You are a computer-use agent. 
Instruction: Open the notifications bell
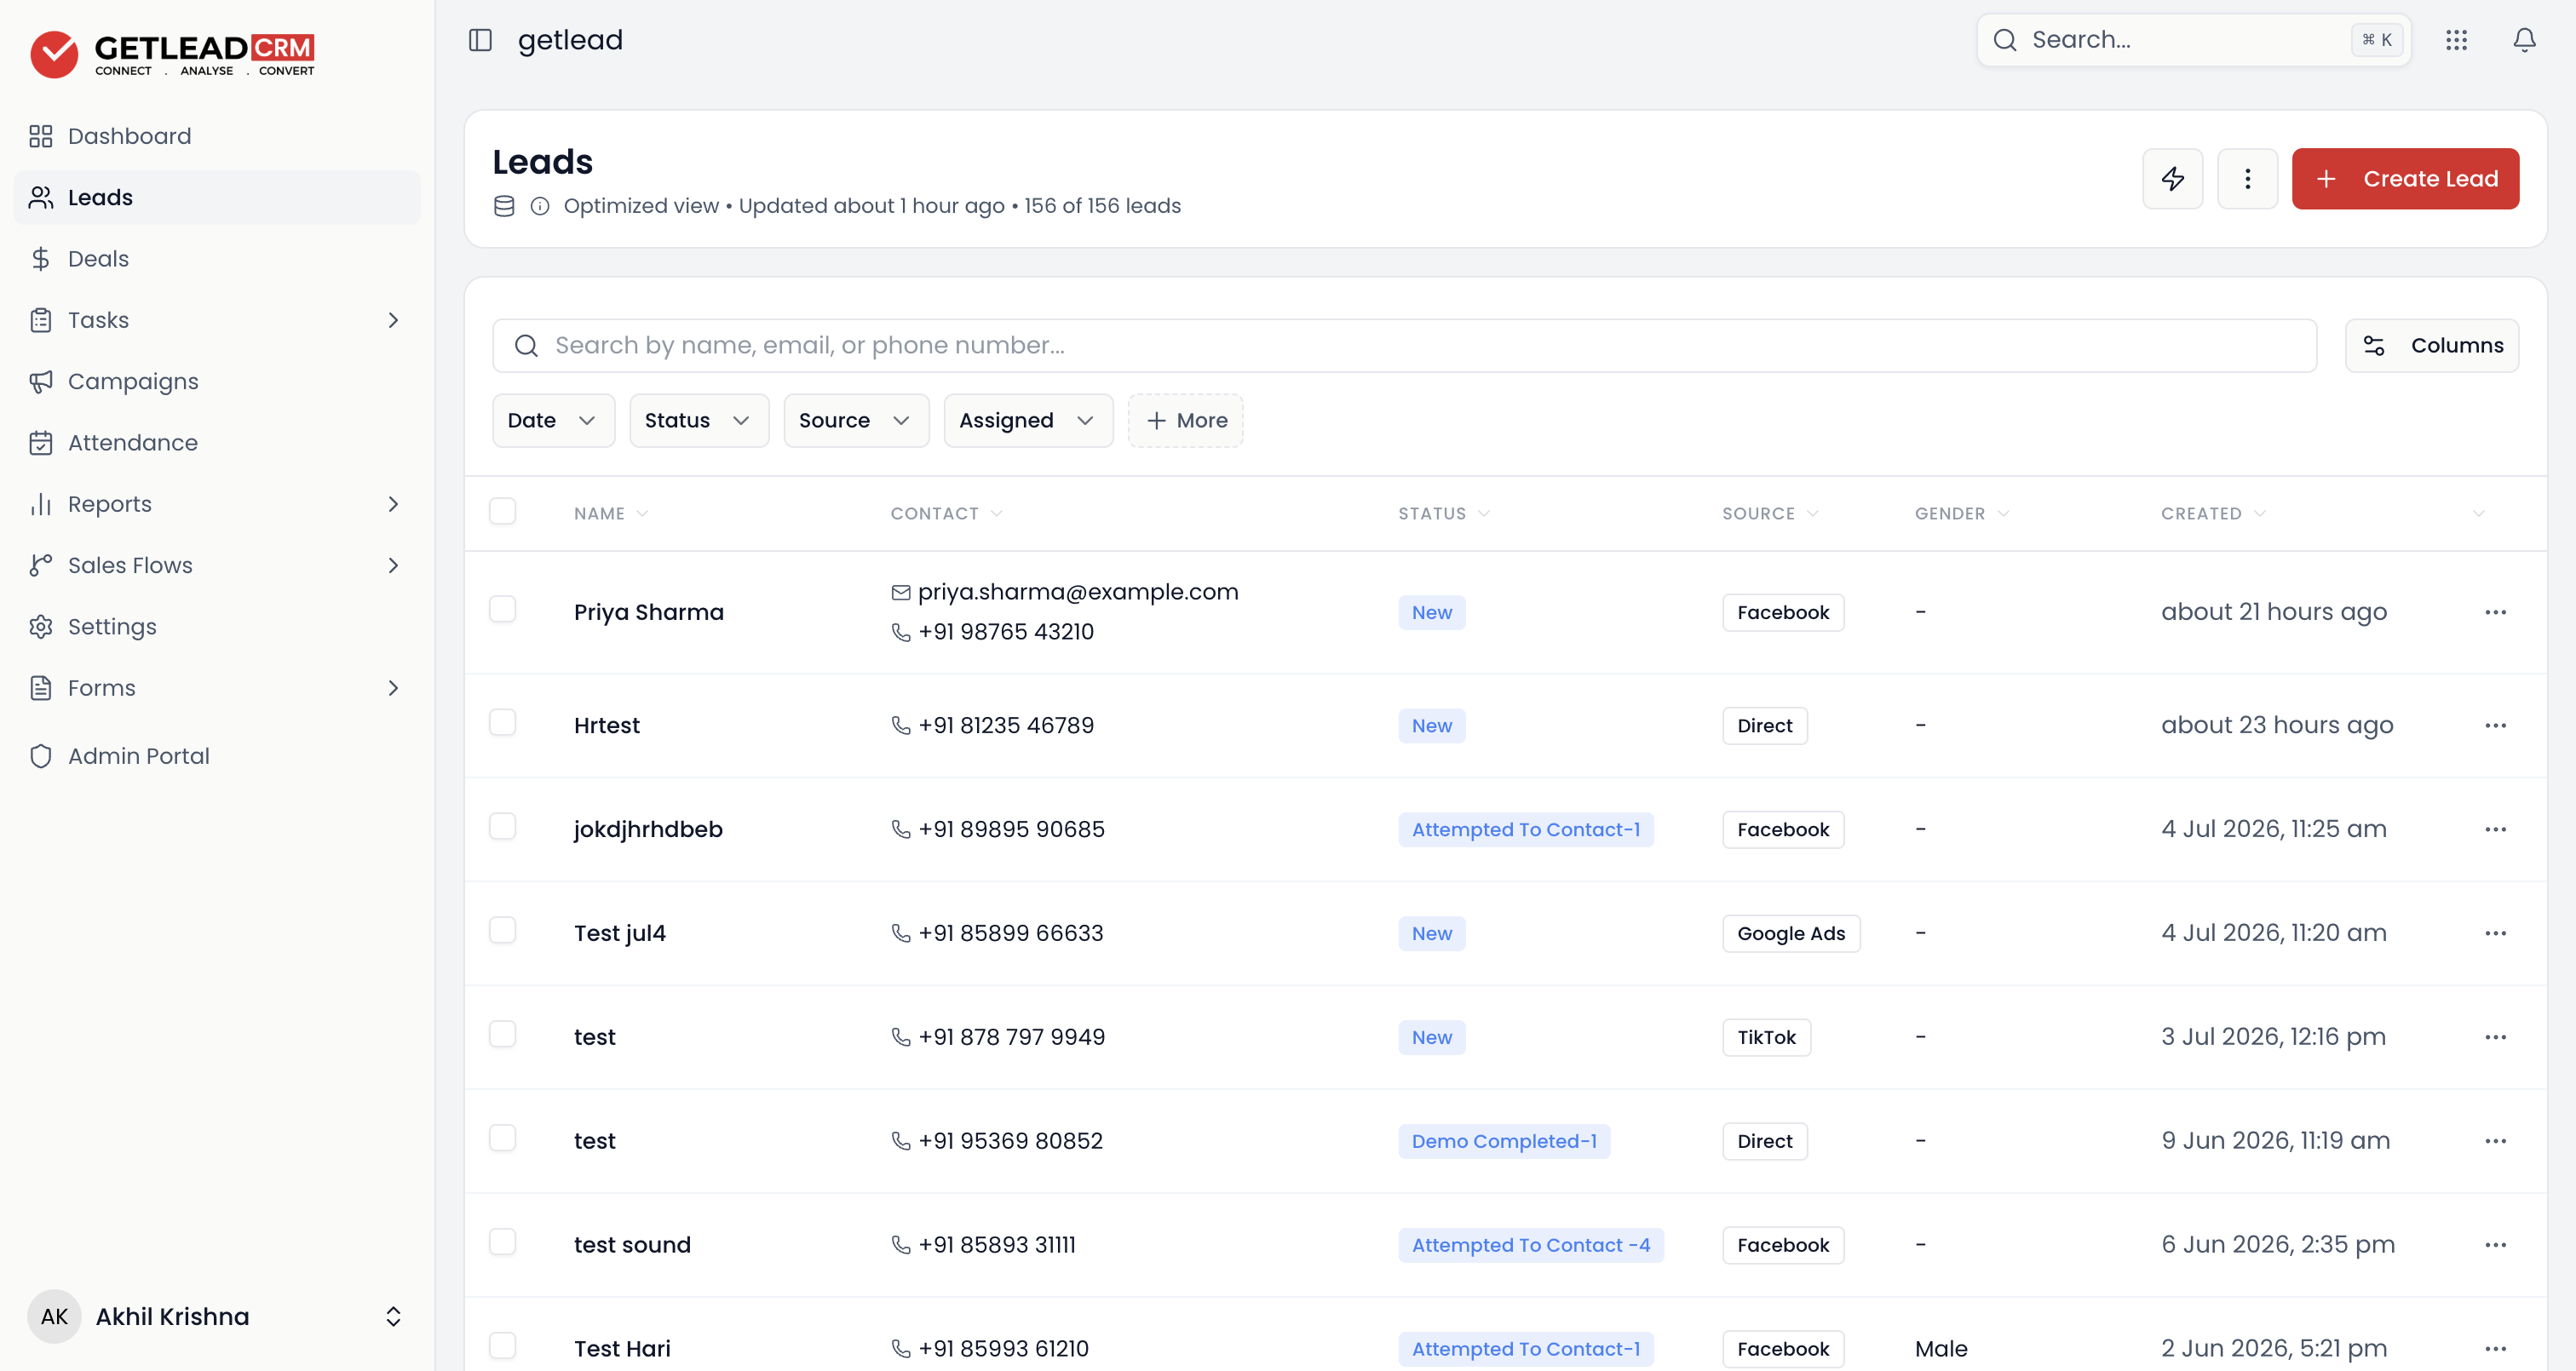coord(2524,40)
